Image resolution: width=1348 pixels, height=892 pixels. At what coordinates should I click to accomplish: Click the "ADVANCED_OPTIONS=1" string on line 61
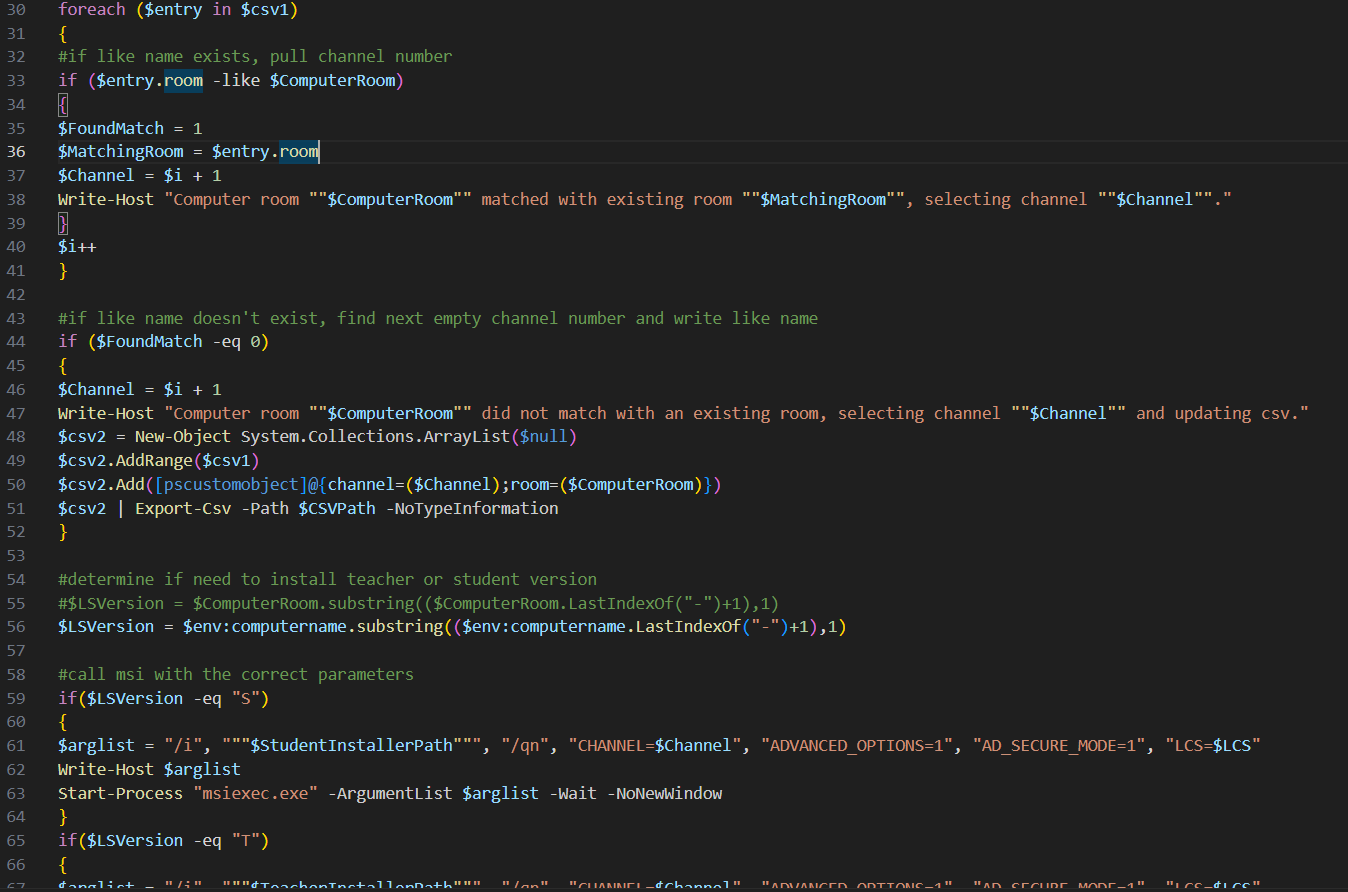(857, 746)
